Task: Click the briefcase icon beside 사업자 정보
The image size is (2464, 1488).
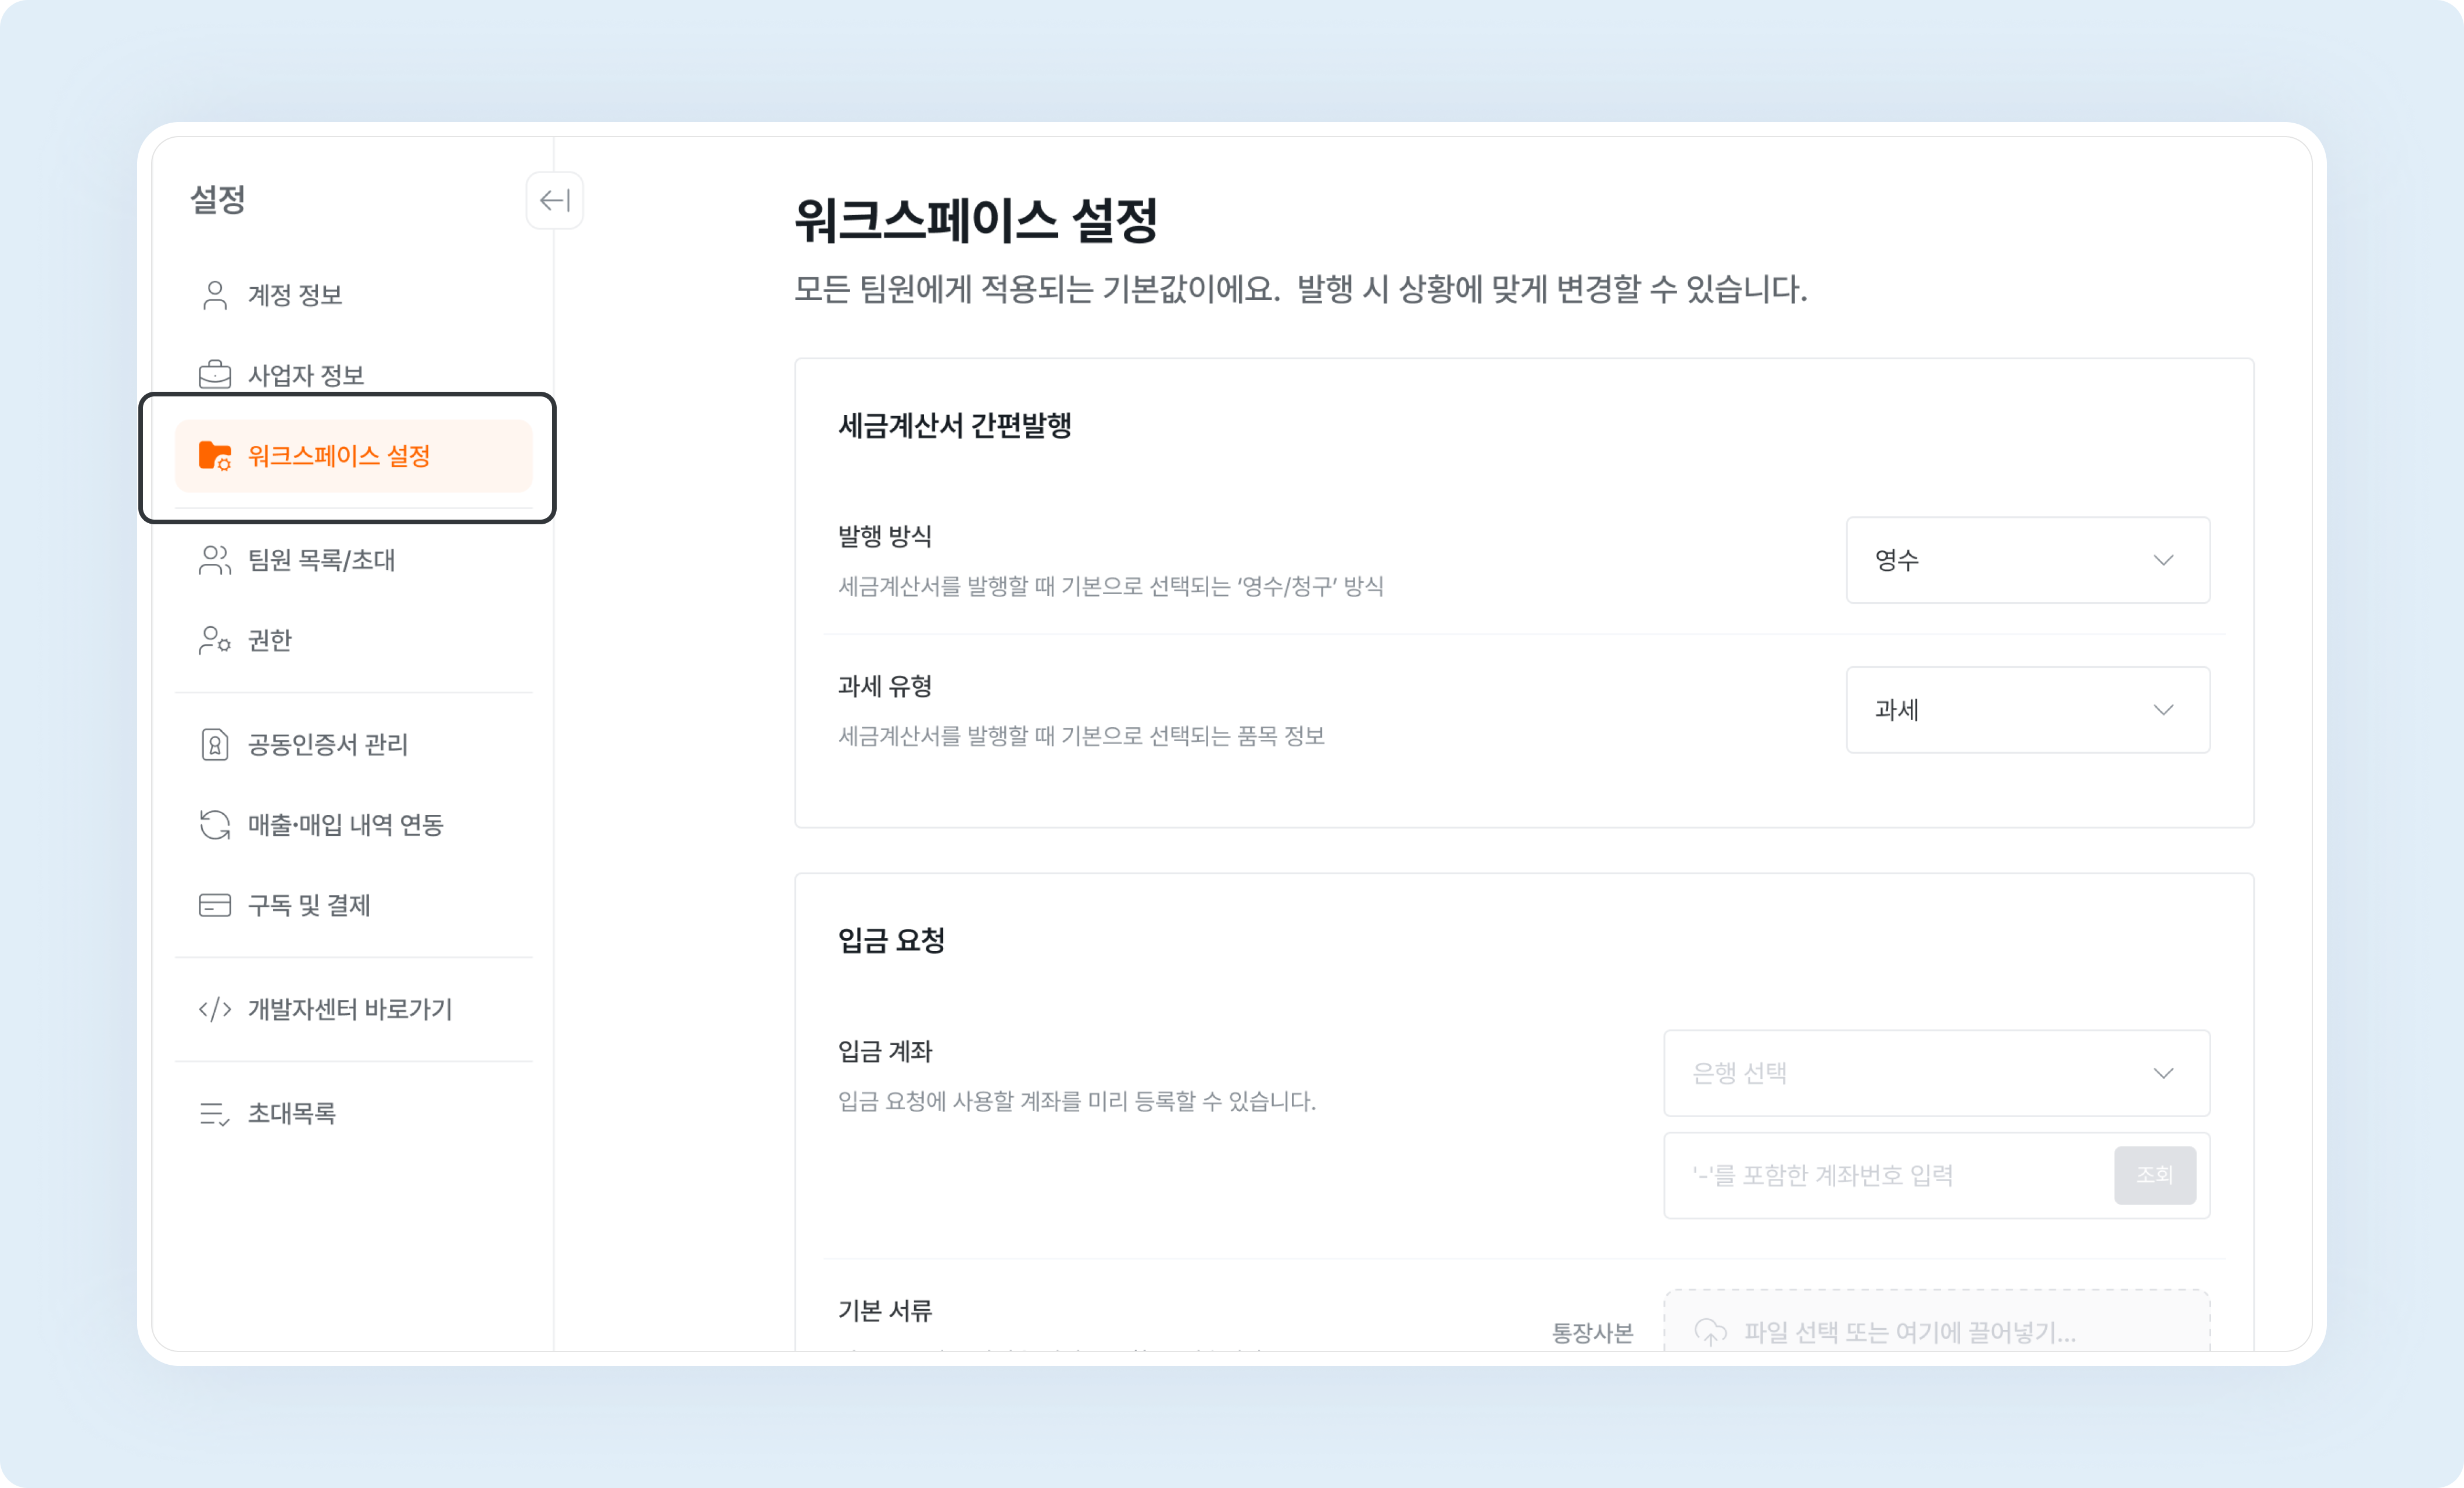Action: coord(214,375)
